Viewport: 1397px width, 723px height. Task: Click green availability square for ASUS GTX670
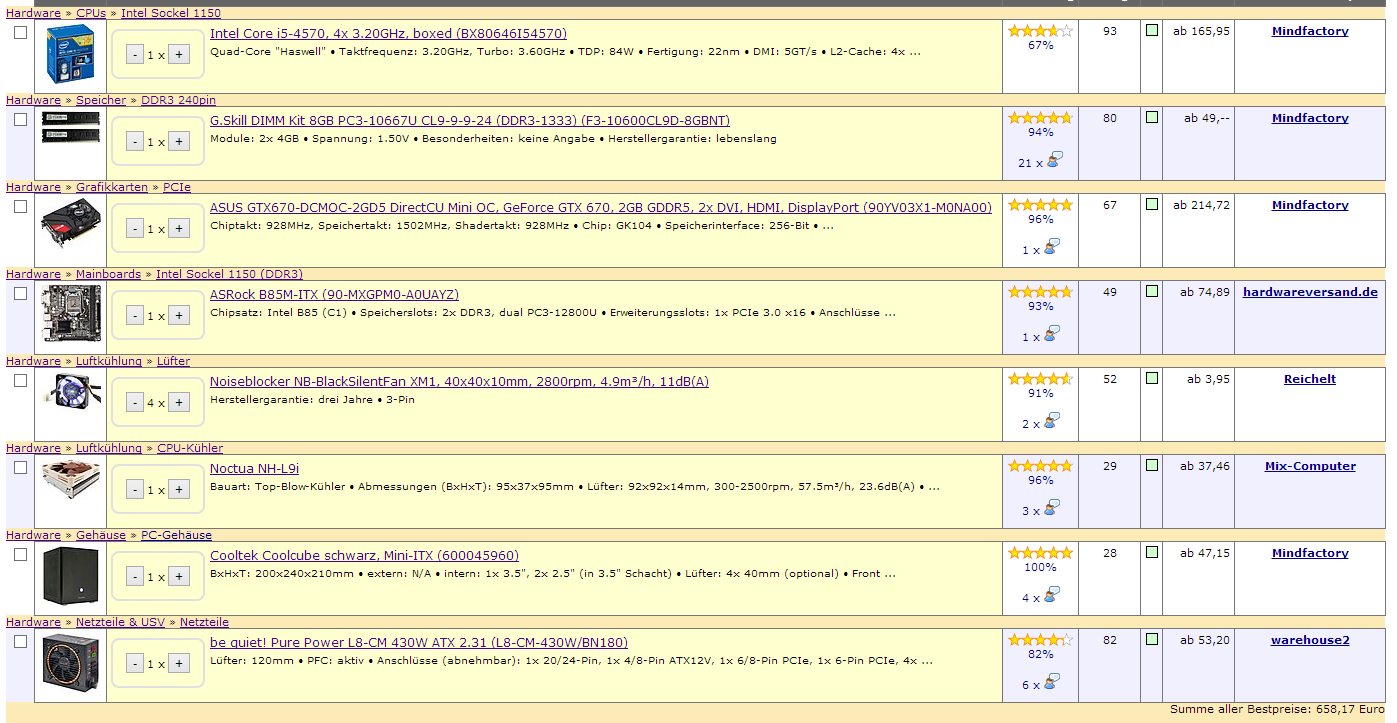coord(1152,205)
